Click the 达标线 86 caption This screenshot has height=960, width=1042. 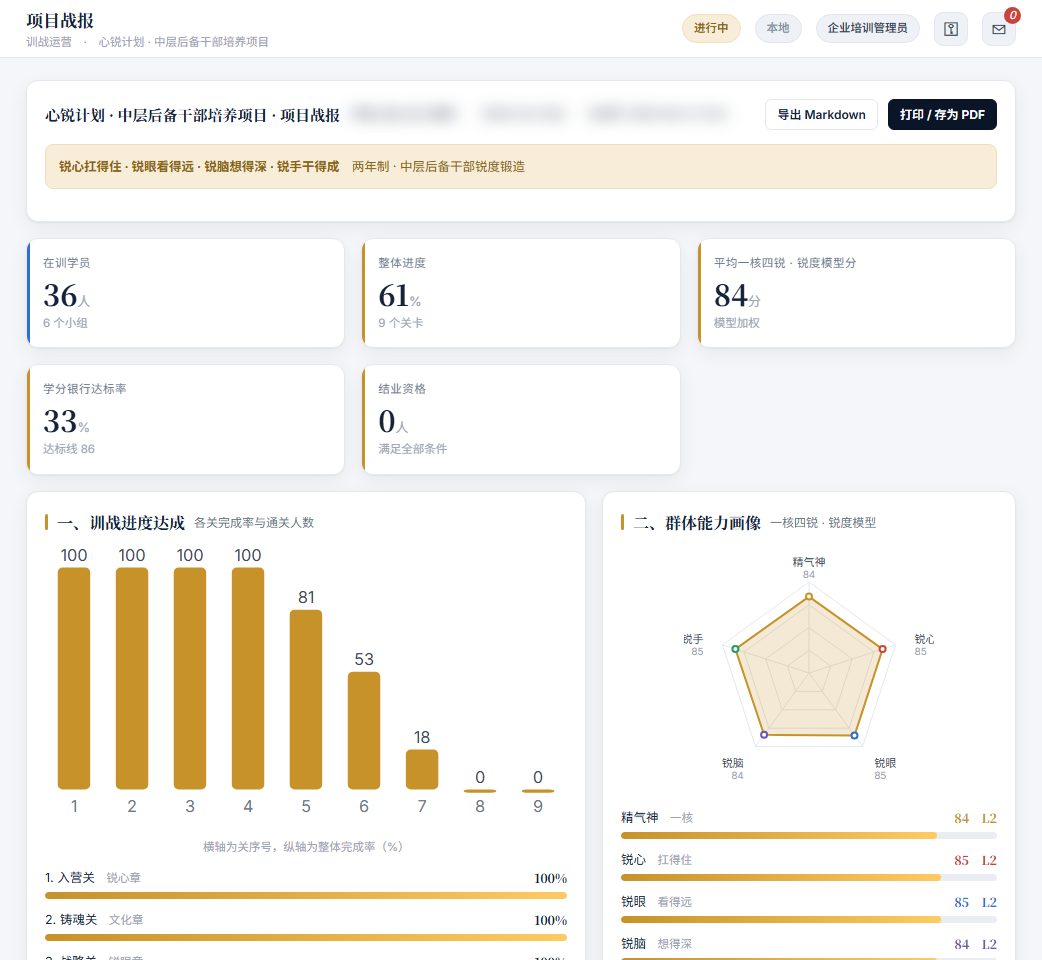(69, 449)
